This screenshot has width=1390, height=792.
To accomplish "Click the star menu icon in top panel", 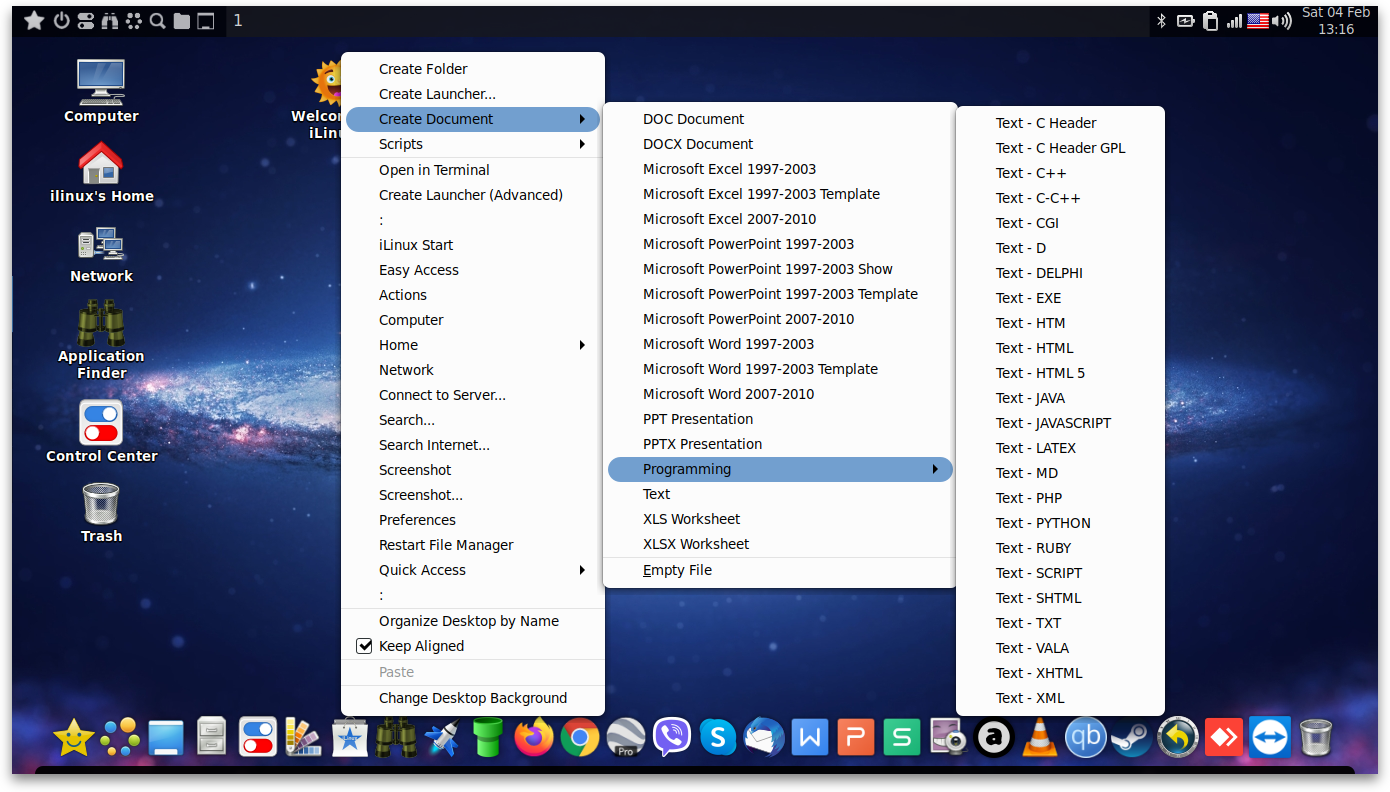I will pyautogui.click(x=34, y=21).
